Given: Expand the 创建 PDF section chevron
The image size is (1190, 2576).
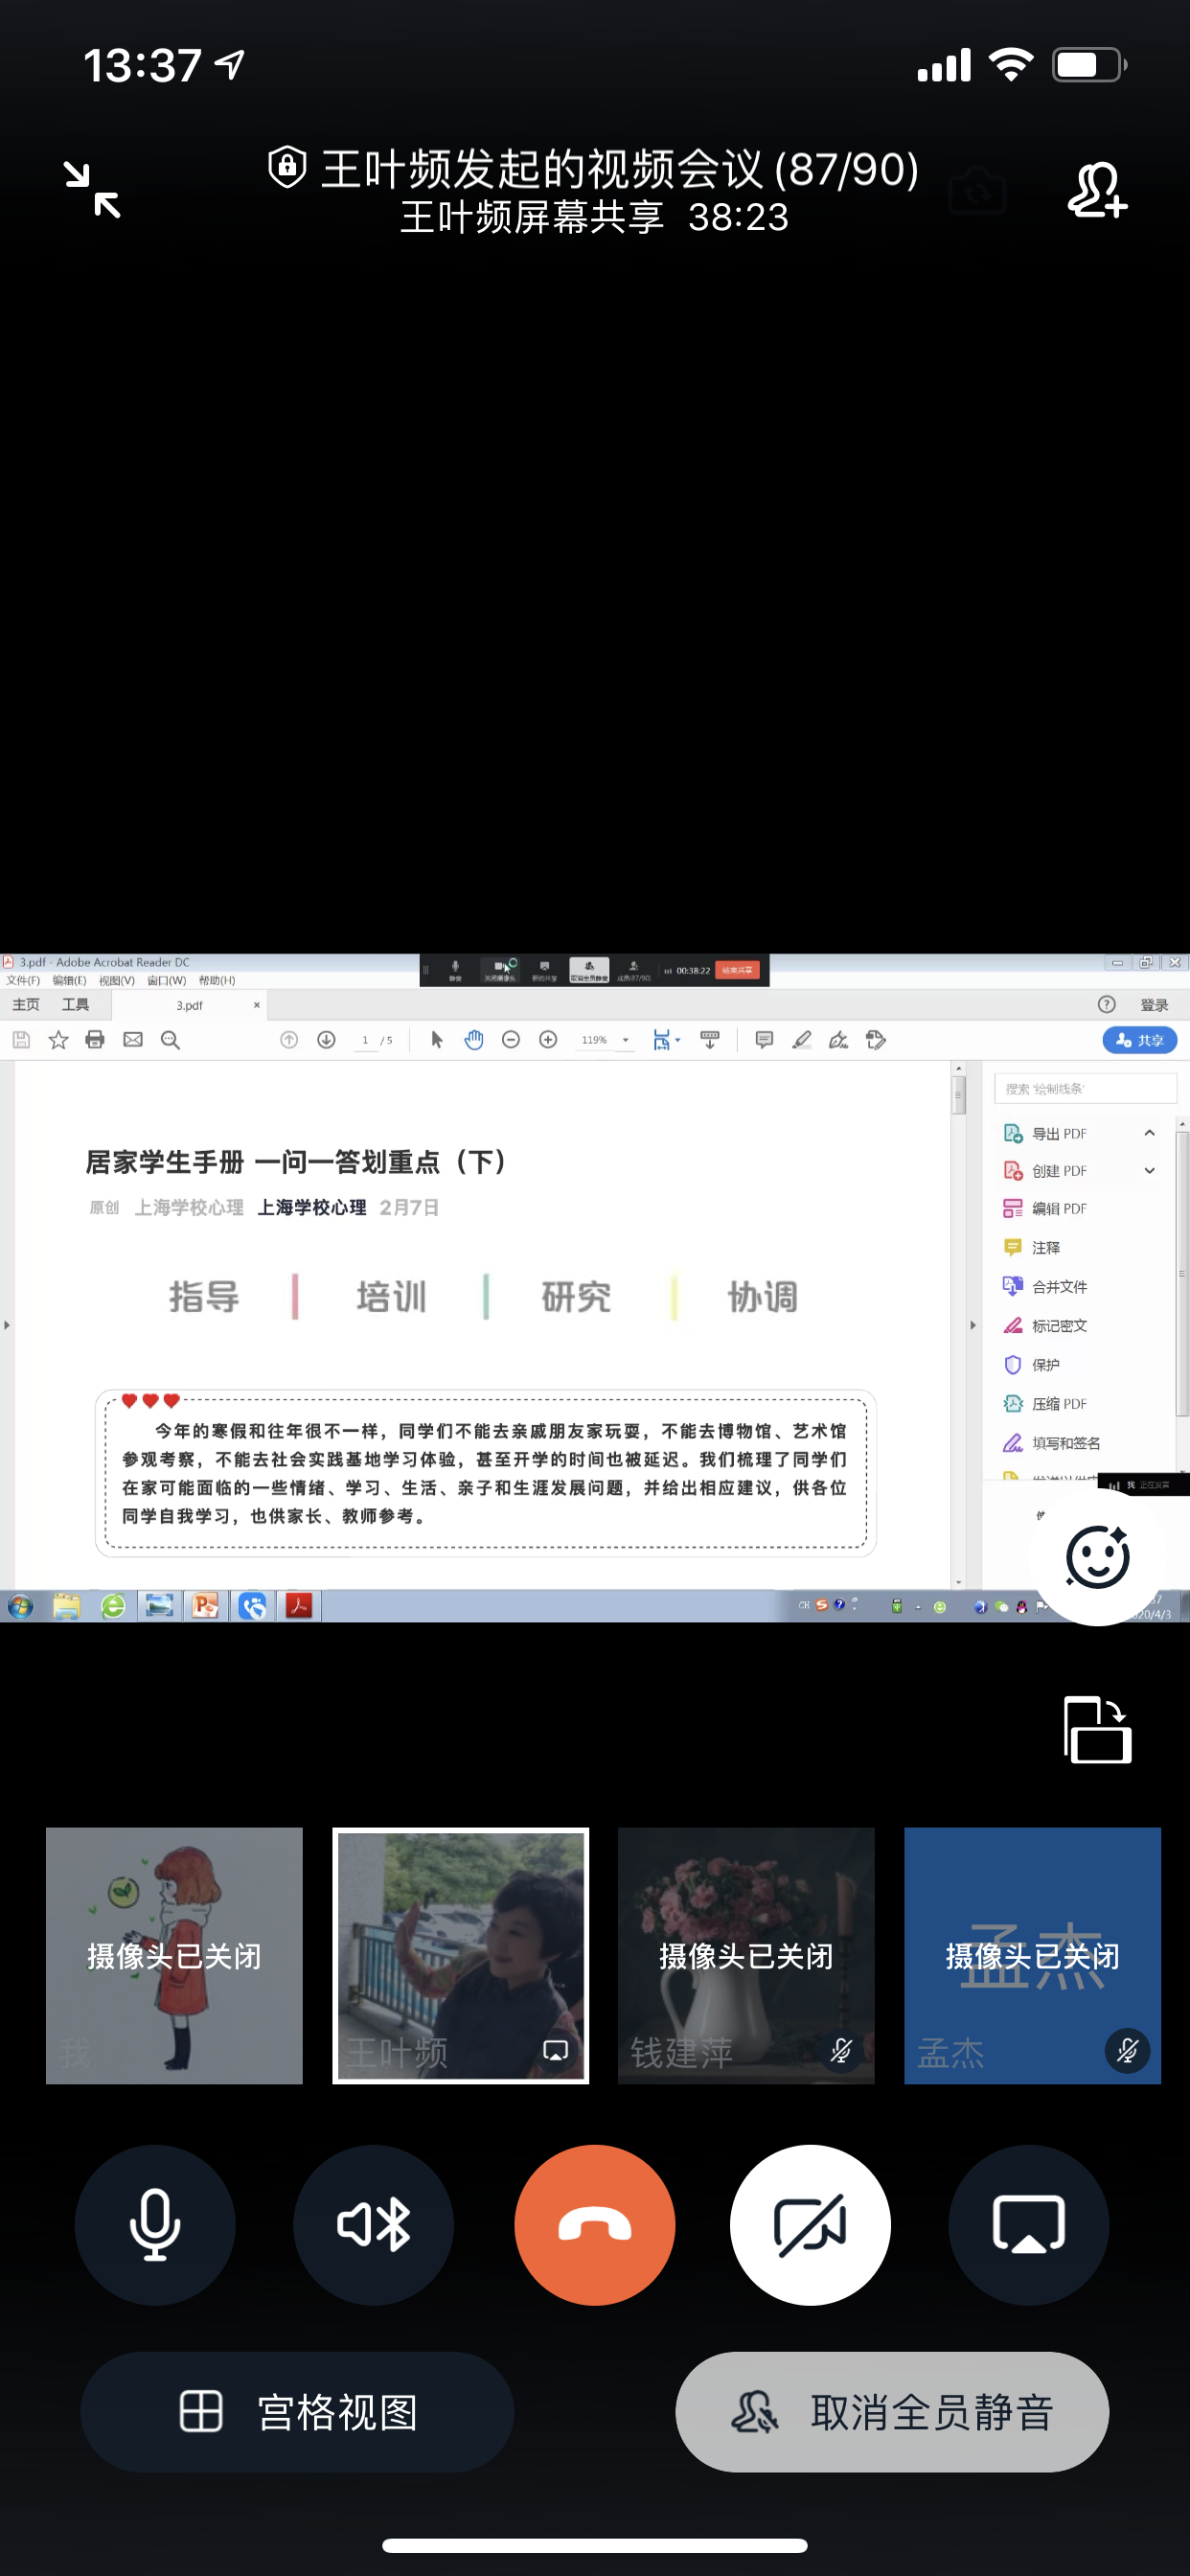Looking at the screenshot, I should [x=1149, y=1170].
